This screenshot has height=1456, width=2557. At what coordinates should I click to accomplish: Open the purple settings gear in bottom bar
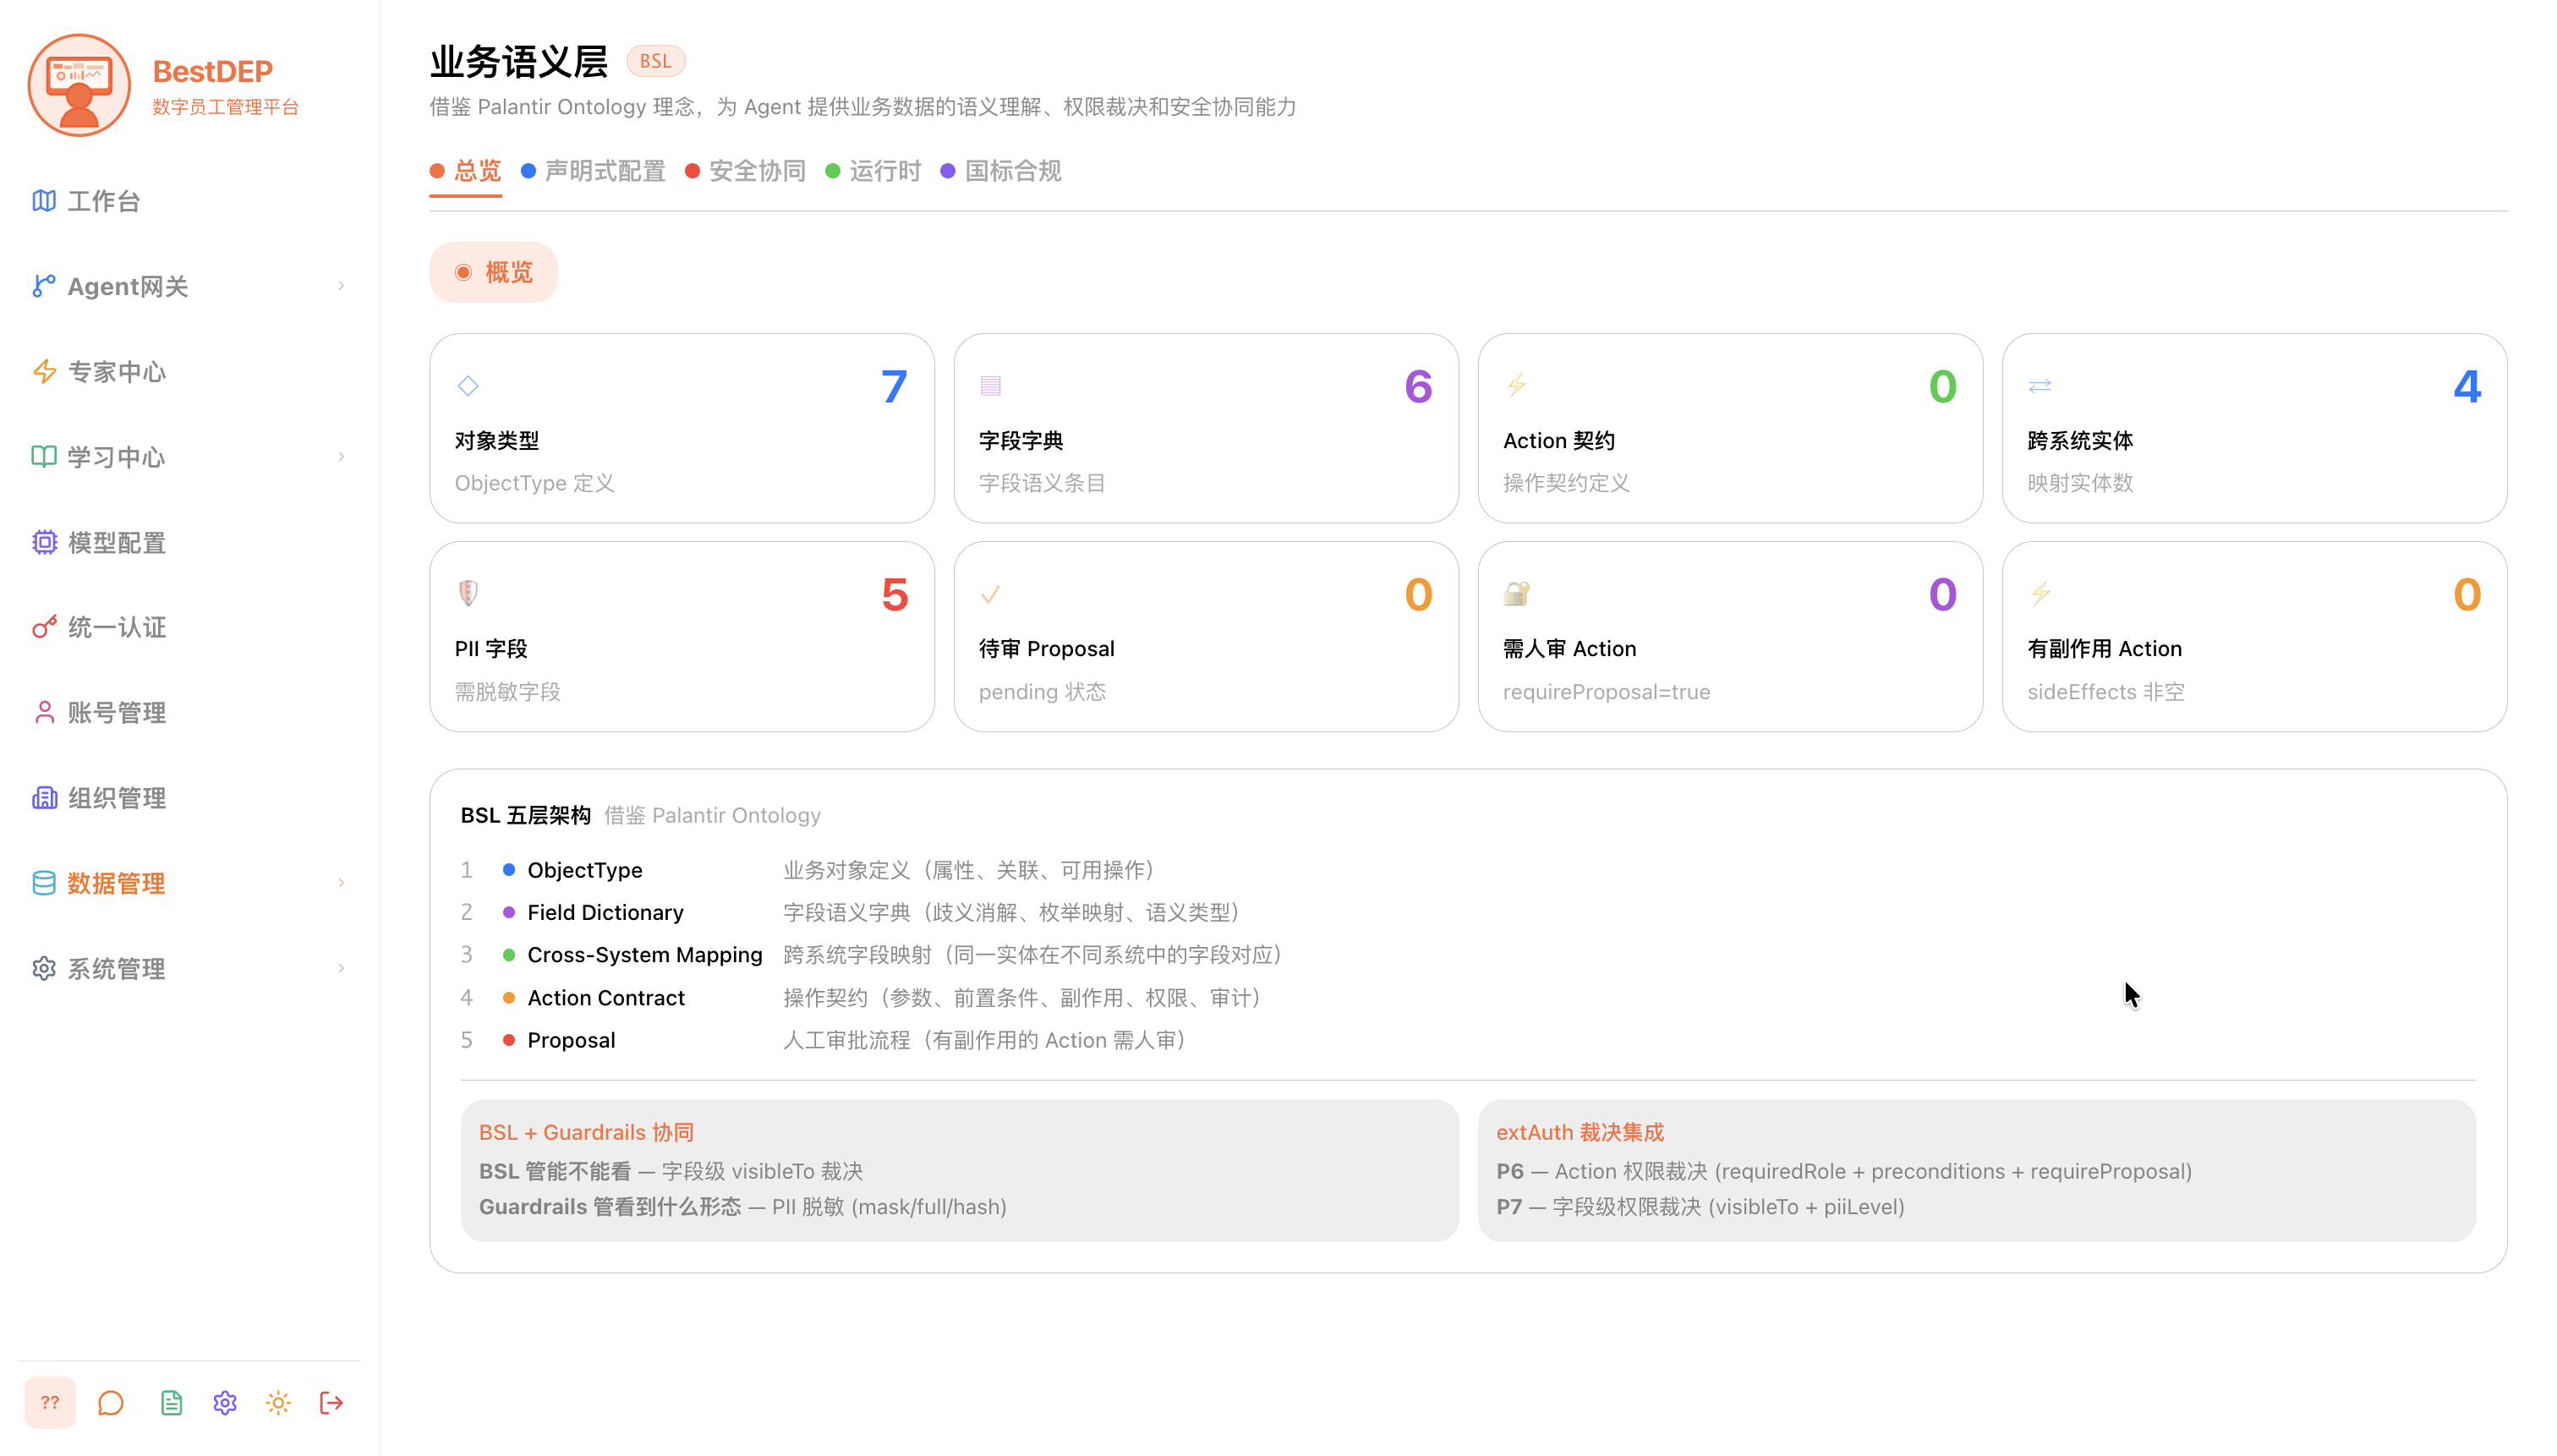(225, 1403)
